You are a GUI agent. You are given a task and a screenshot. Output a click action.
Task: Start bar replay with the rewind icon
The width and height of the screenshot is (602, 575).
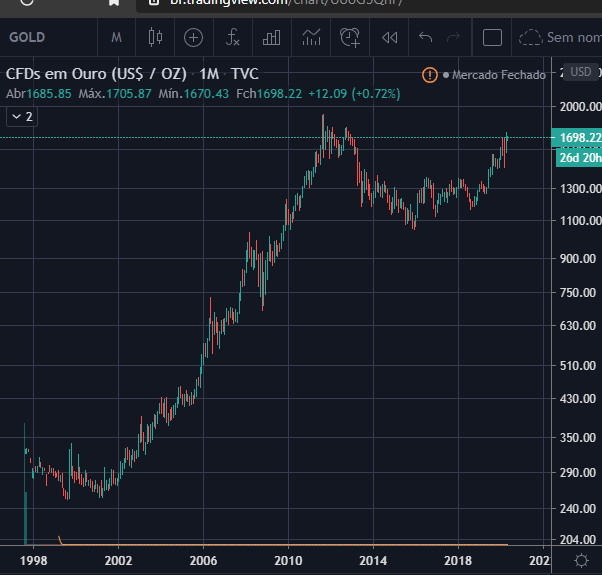pyautogui.click(x=390, y=38)
